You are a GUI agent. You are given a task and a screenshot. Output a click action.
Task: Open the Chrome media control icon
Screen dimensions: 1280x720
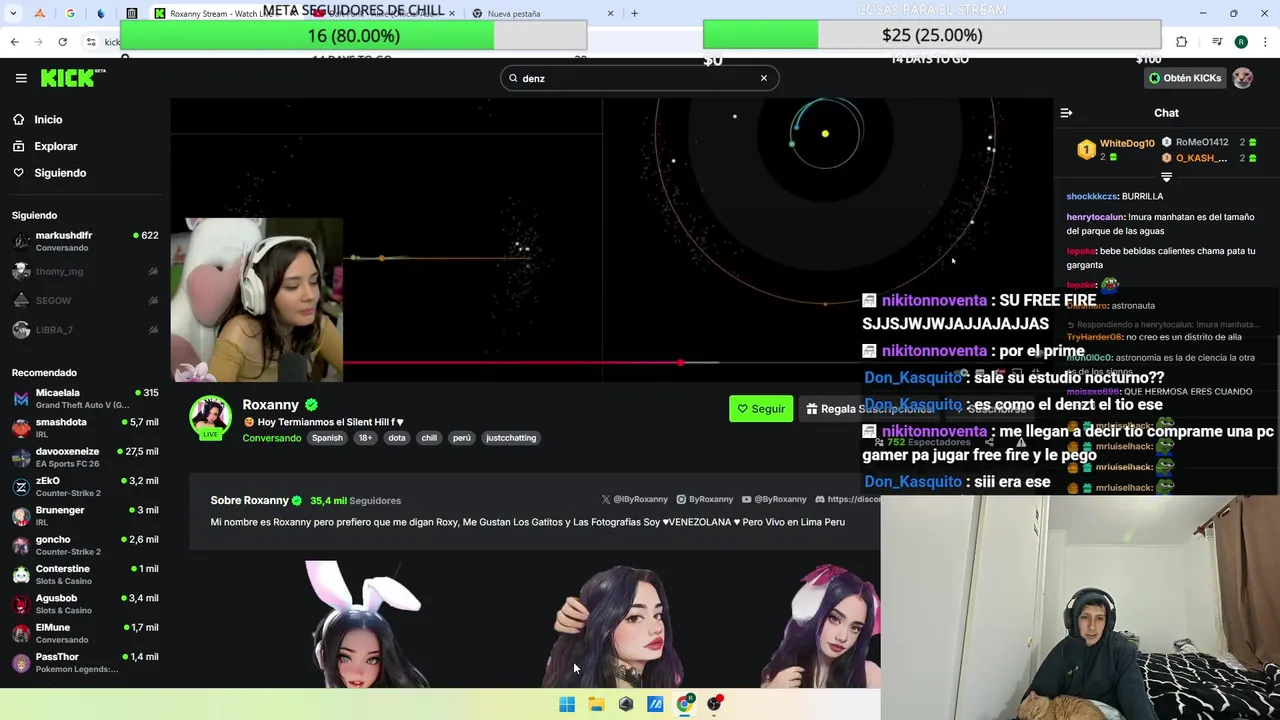click(x=1217, y=42)
